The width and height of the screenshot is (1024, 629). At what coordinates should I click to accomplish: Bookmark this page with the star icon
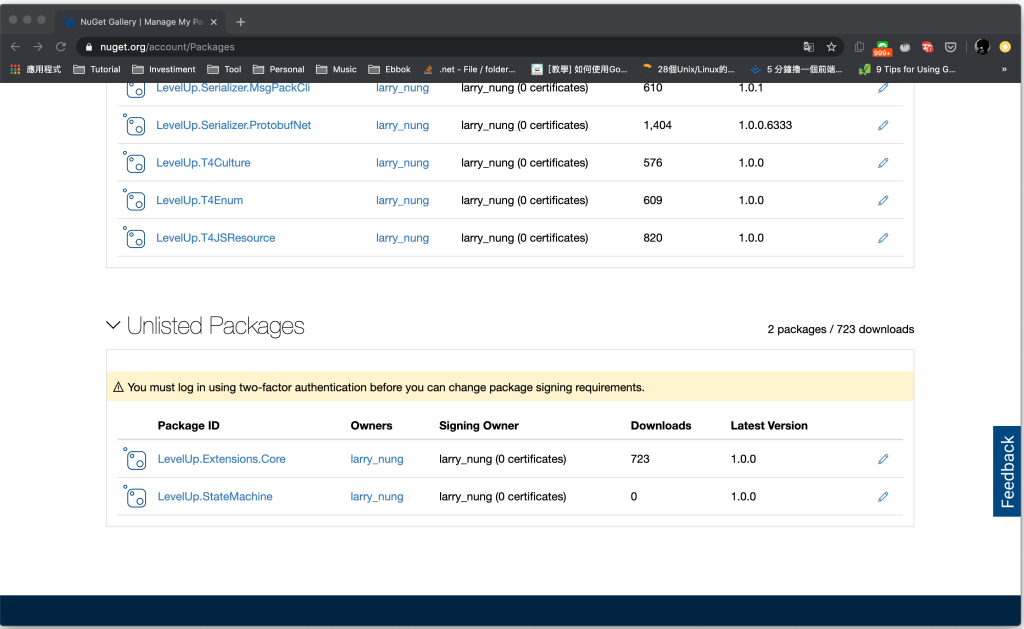pos(831,46)
